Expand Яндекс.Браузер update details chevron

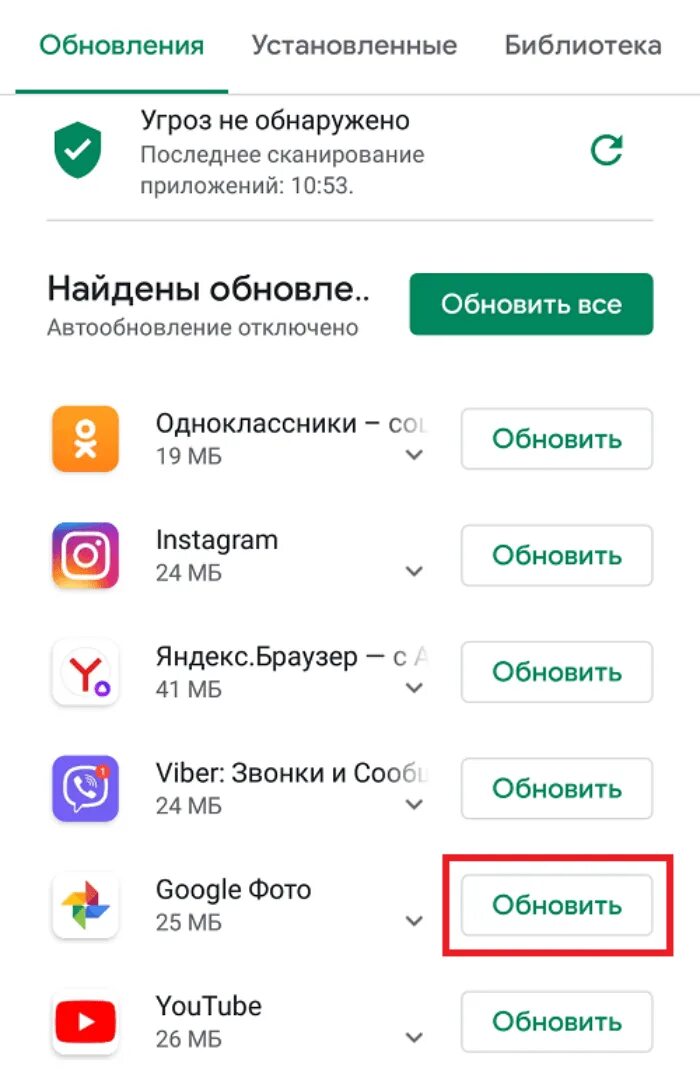tap(414, 688)
